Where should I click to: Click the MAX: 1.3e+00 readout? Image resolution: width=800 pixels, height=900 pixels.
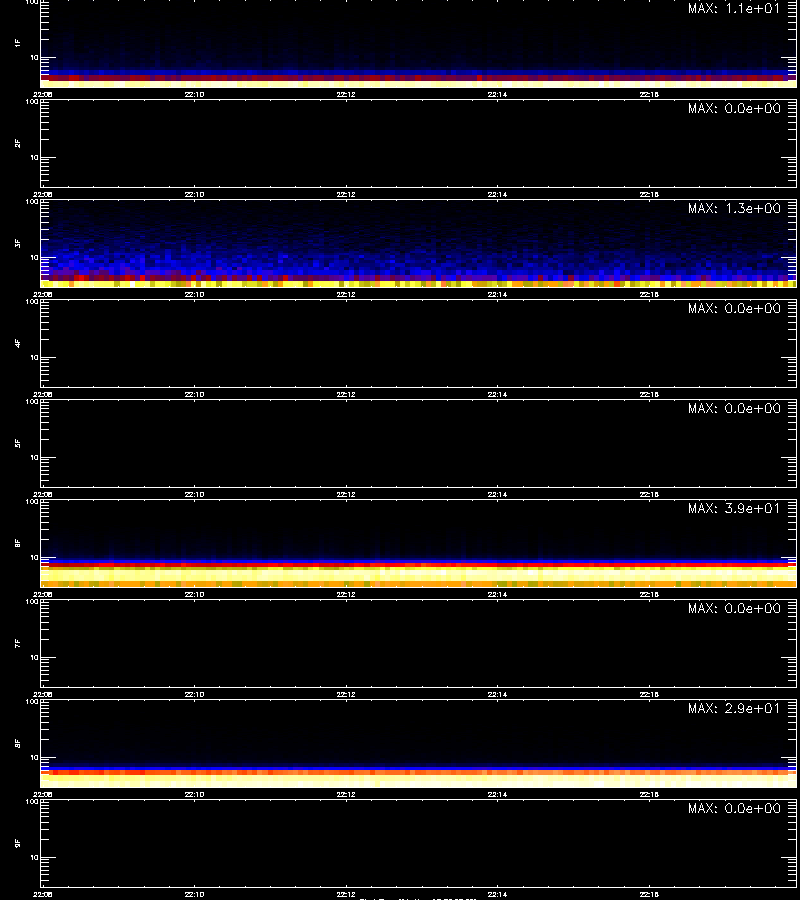click(734, 208)
